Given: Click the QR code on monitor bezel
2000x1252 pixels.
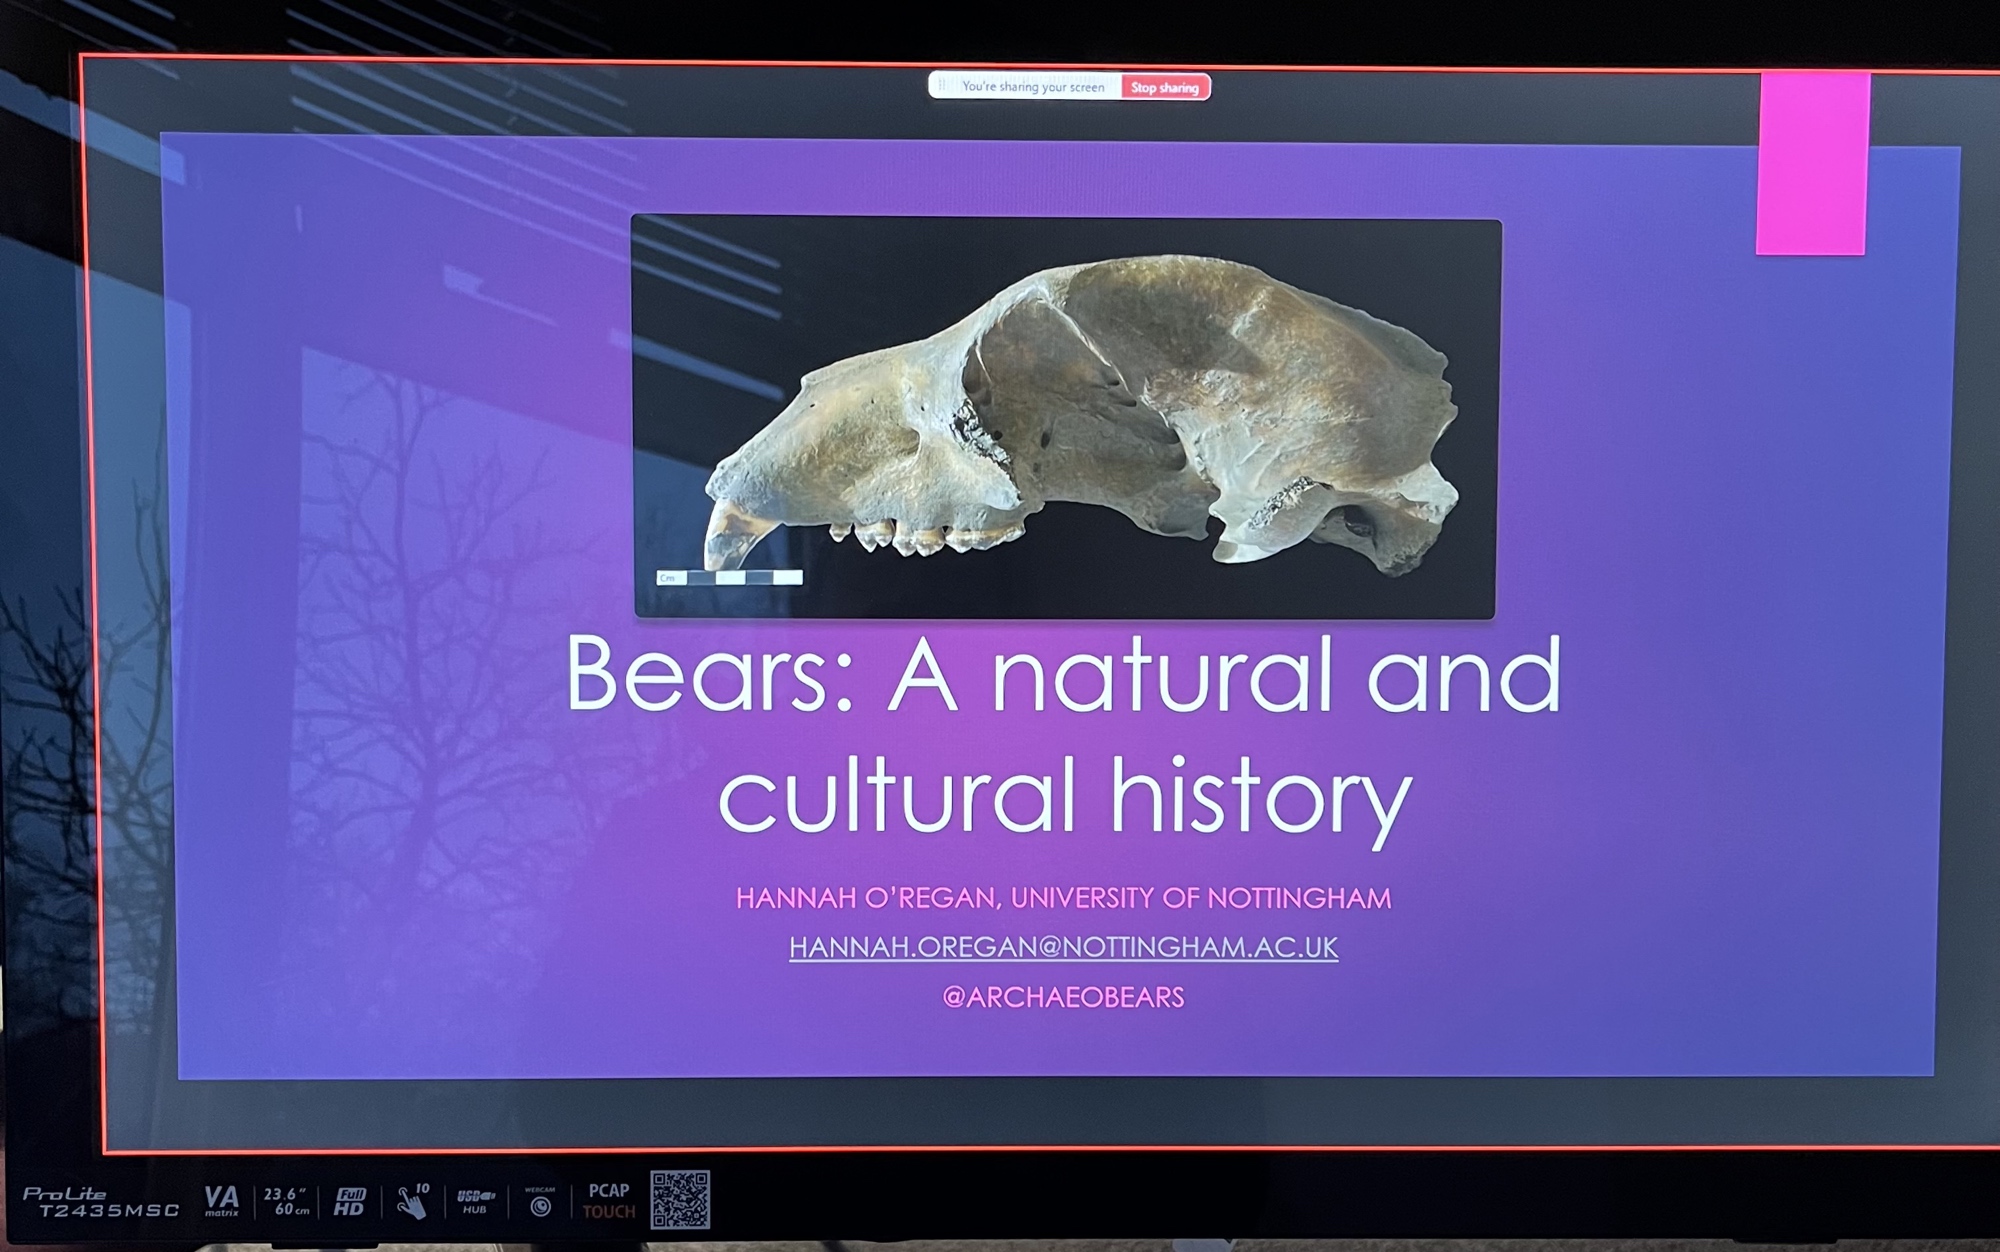Looking at the screenshot, I should [x=680, y=1199].
